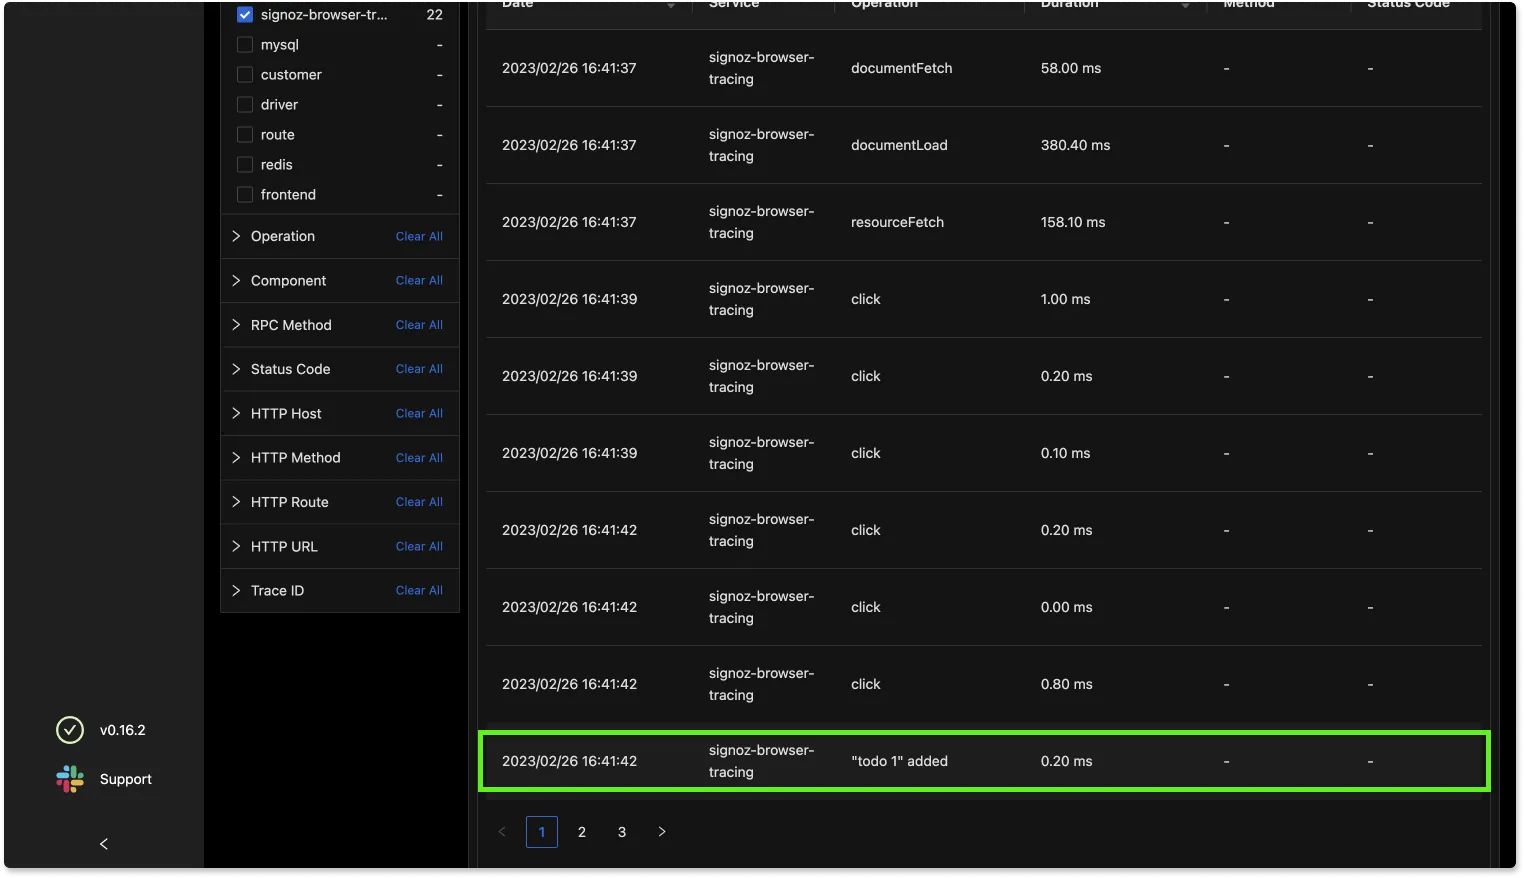Select page 1 in the pagination
The height and width of the screenshot is (878, 1524).
pyautogui.click(x=542, y=832)
